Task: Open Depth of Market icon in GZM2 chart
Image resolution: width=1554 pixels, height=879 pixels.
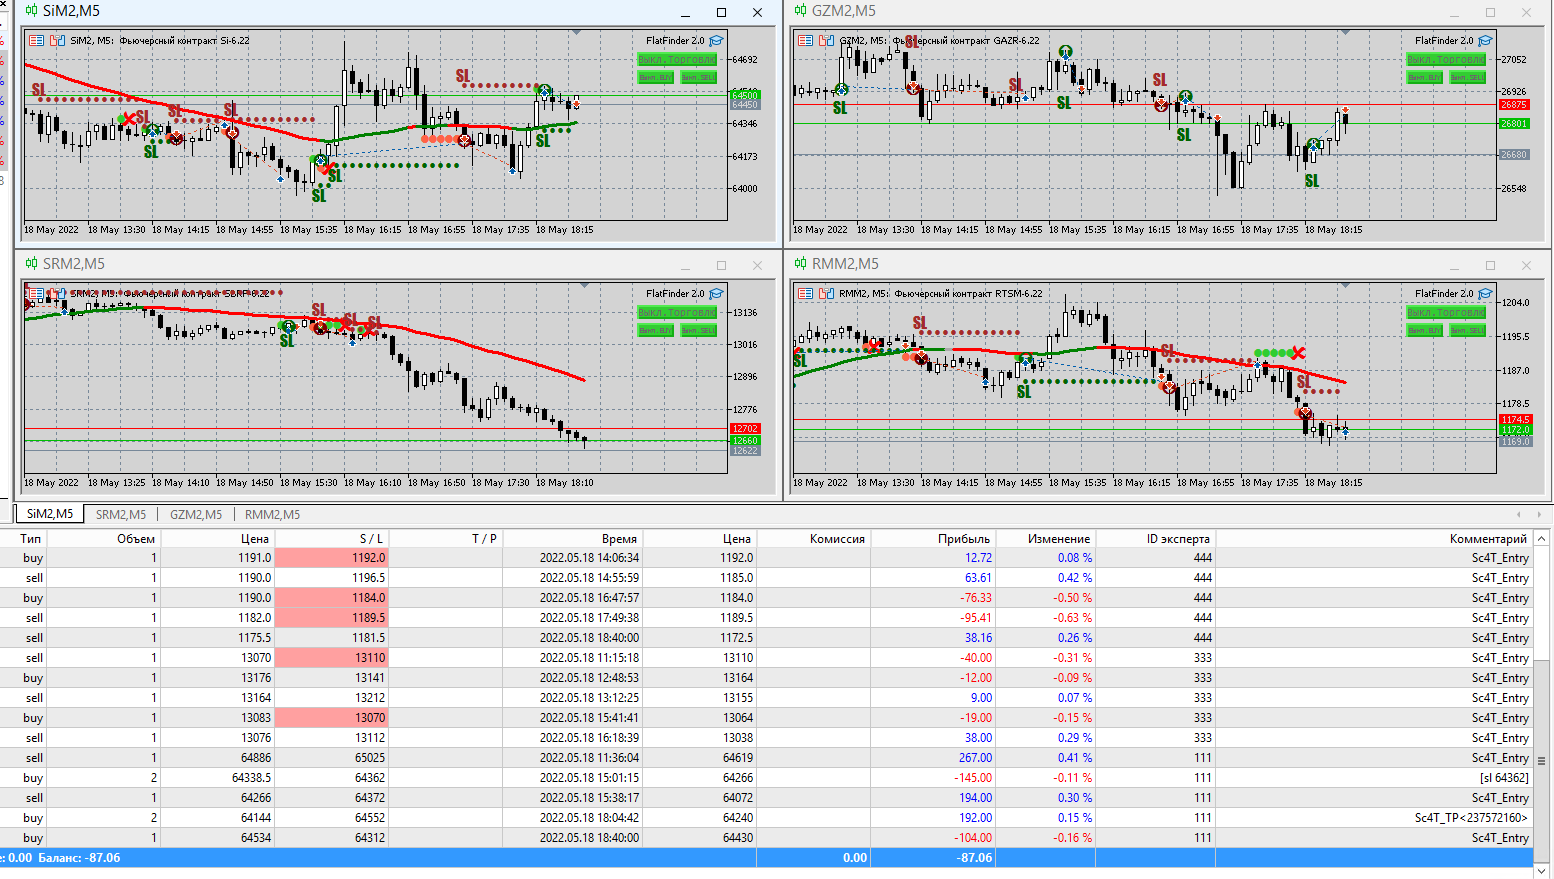Action: tap(826, 41)
